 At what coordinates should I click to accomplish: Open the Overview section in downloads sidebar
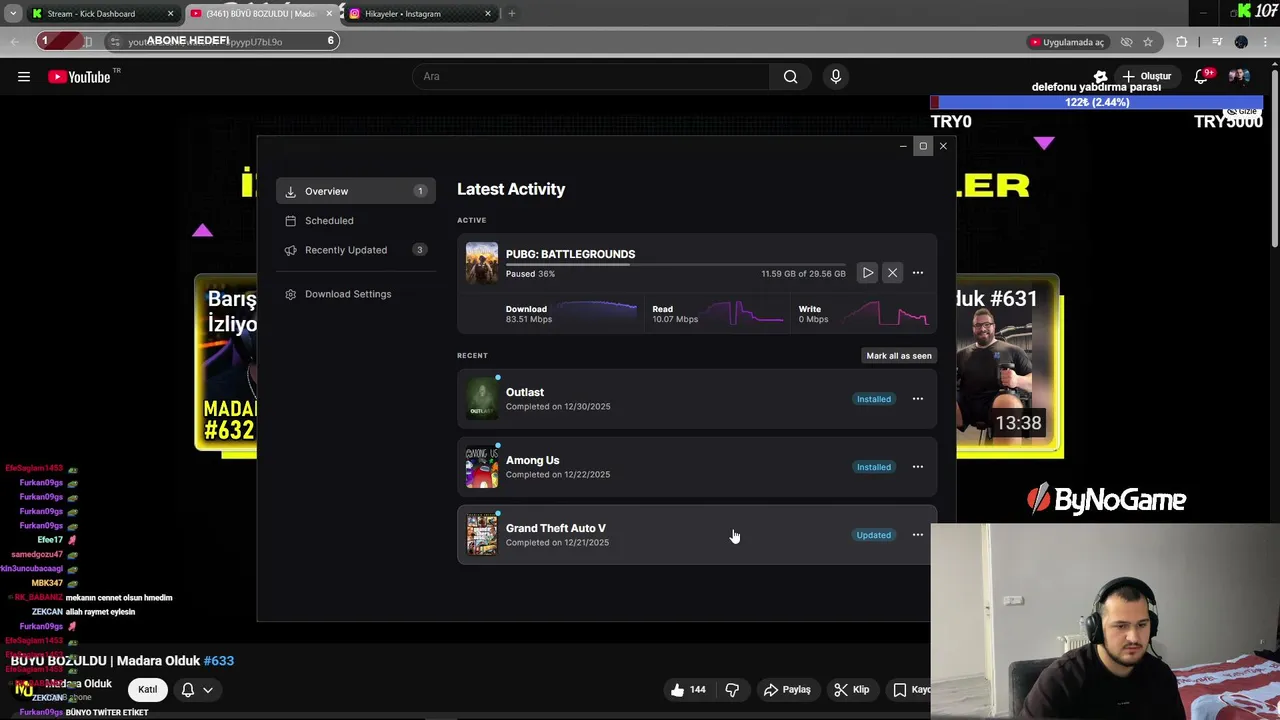[x=355, y=191]
